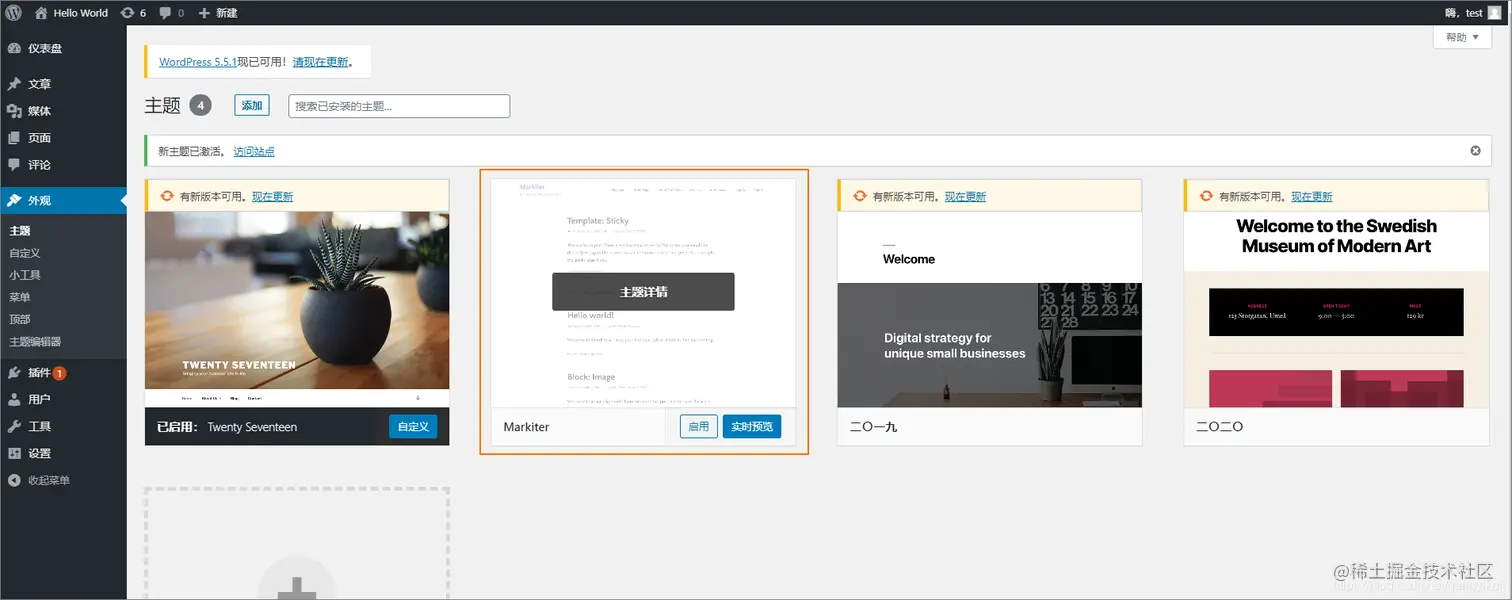Click 请现在更新 update now link
Viewport: 1512px width, 600px height.
click(320, 62)
